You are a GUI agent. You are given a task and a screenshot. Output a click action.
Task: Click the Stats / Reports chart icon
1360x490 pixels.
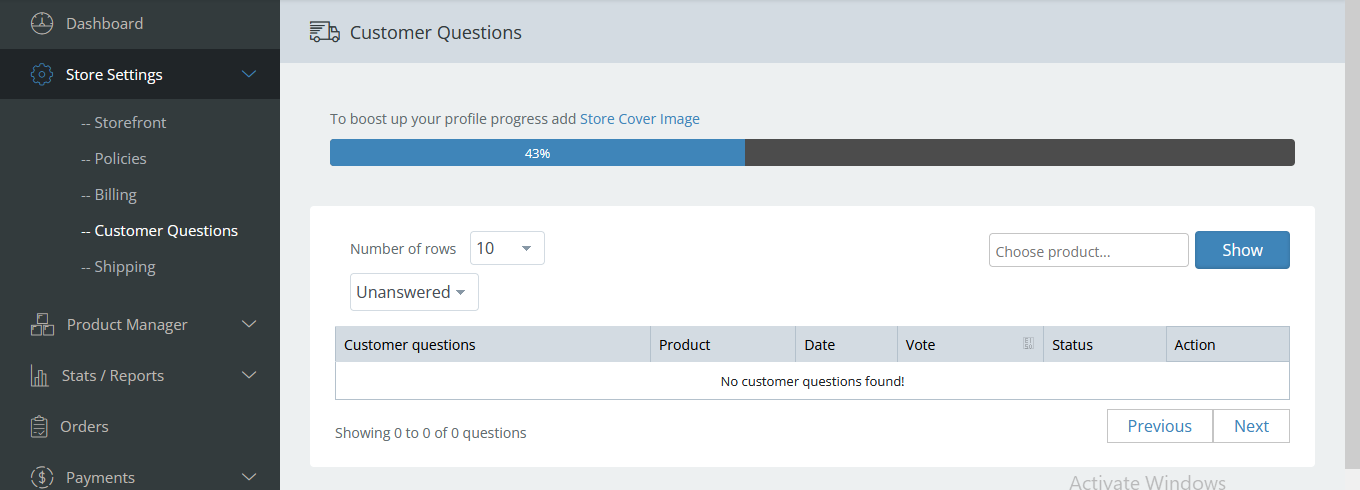pyautogui.click(x=40, y=376)
